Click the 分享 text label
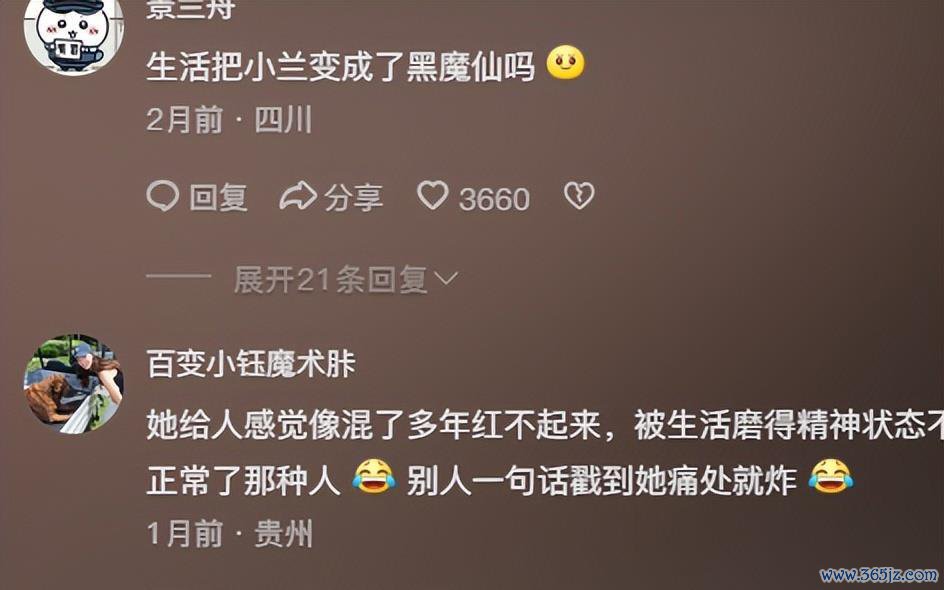The image size is (944, 590). click(x=353, y=197)
